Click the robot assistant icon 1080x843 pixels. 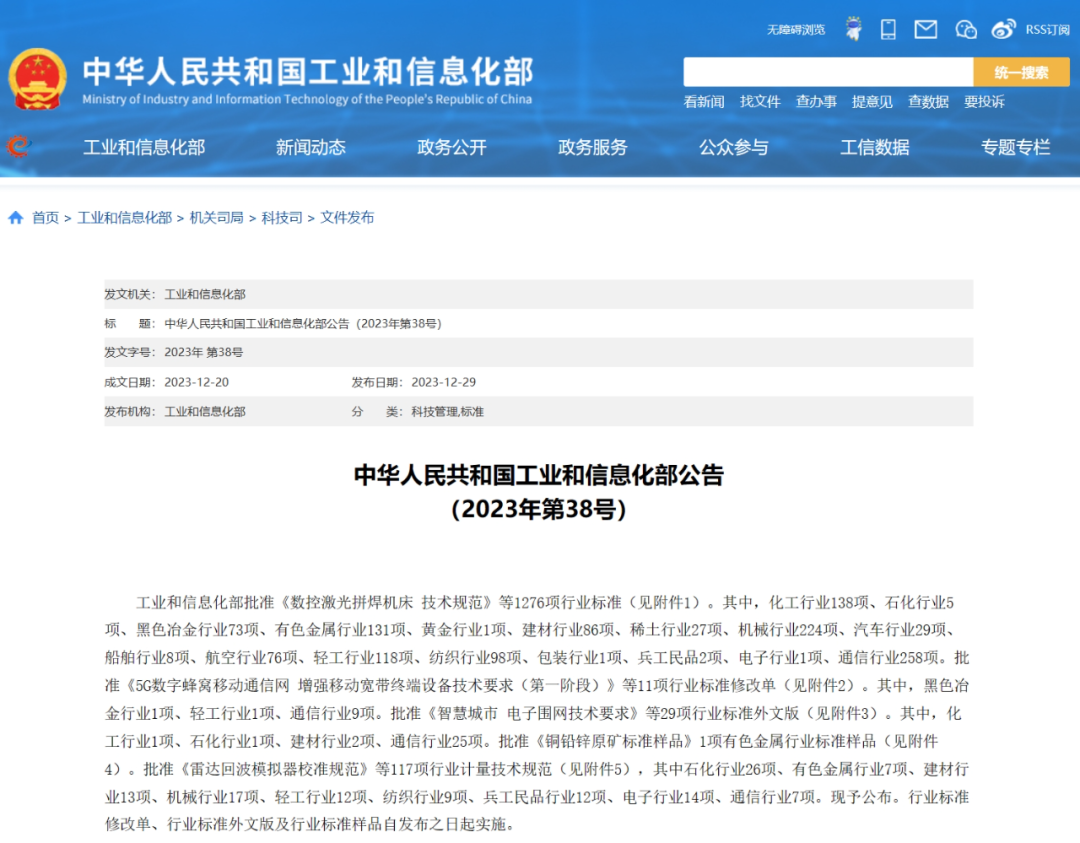point(853,29)
